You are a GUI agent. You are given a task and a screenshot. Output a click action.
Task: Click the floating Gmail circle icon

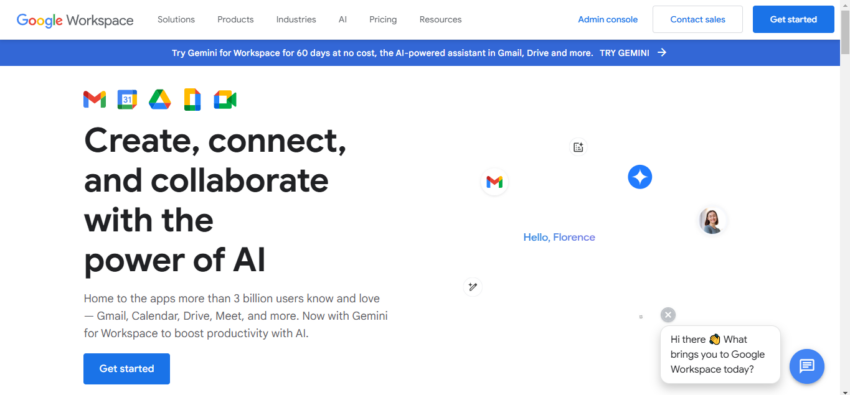tap(494, 182)
